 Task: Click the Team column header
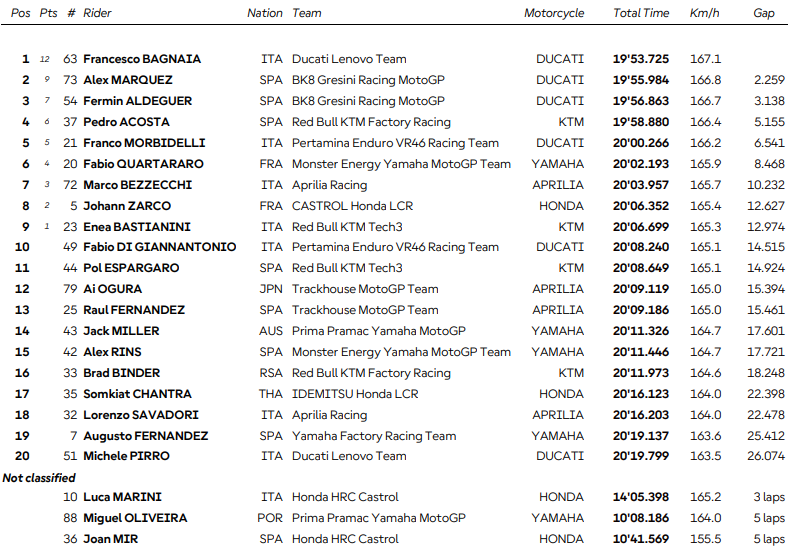307,13
